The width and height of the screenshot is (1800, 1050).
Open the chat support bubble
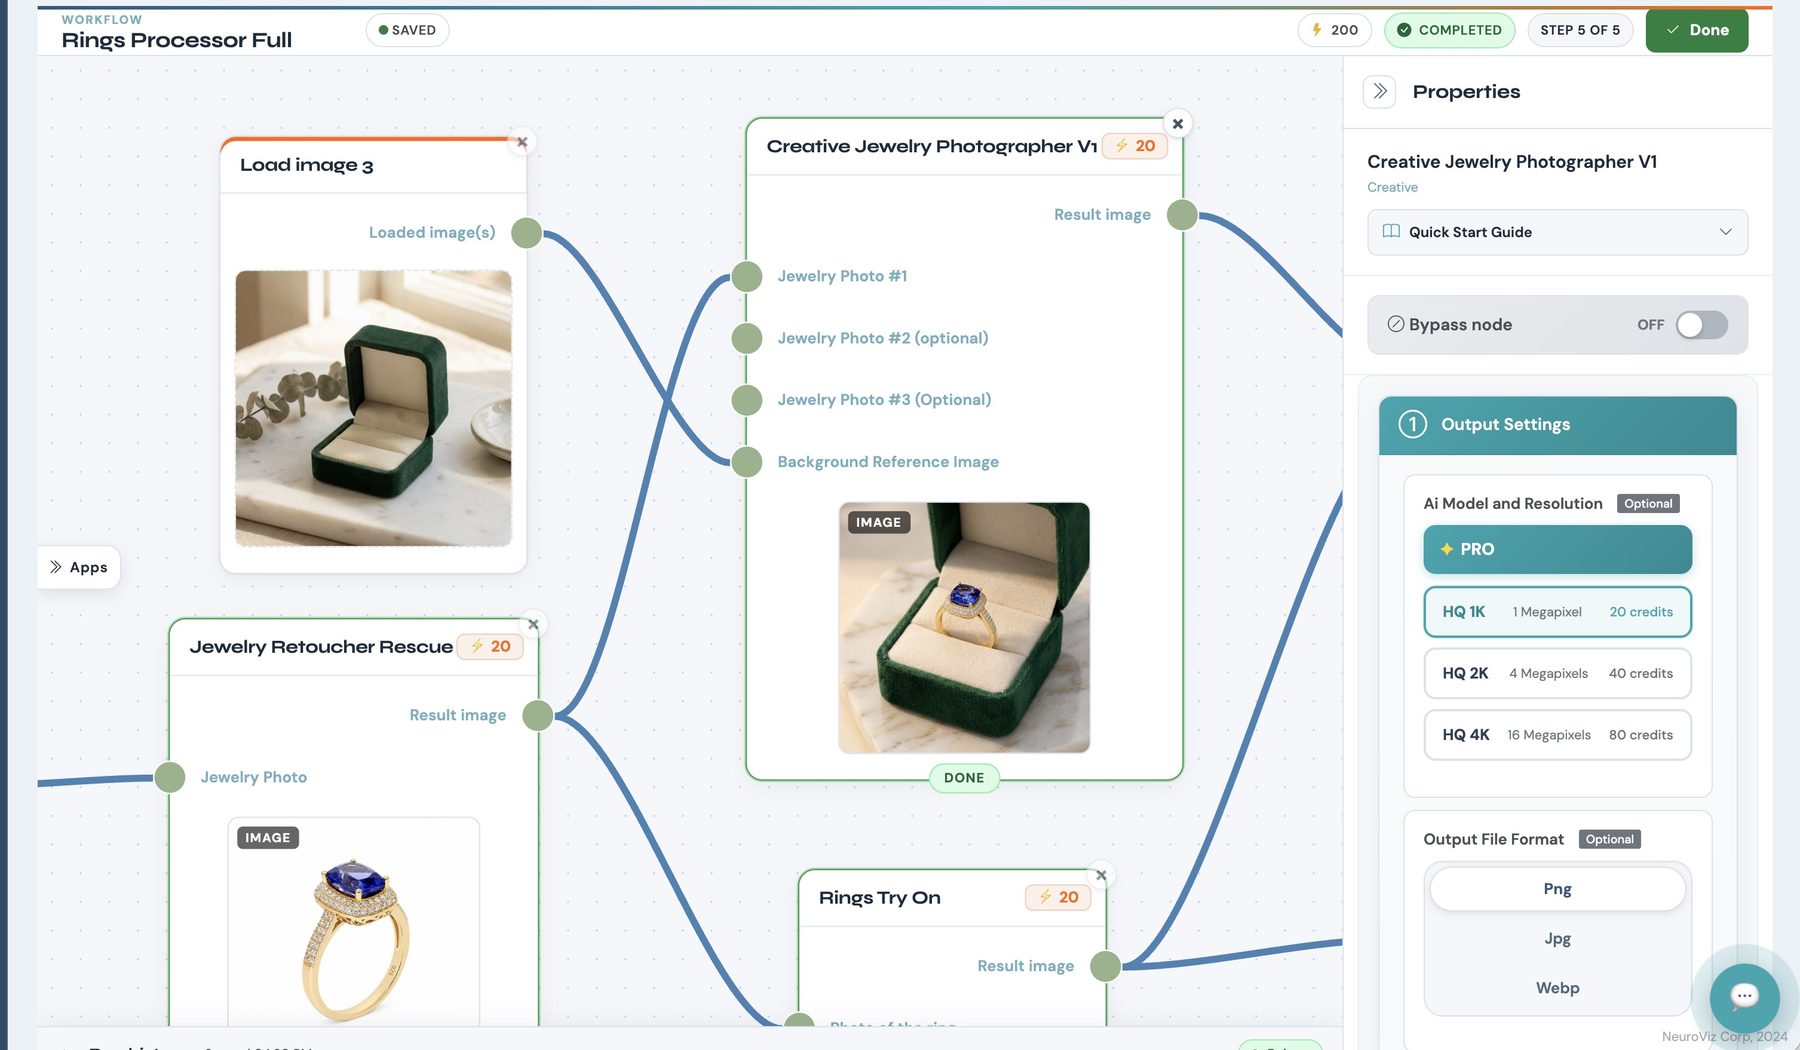(1744, 996)
